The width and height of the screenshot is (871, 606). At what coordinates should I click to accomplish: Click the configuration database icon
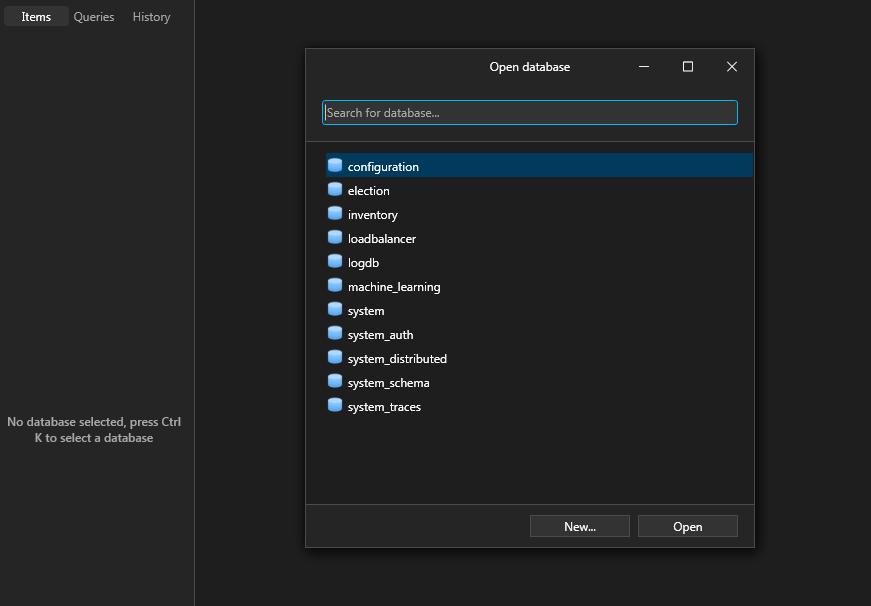point(335,166)
